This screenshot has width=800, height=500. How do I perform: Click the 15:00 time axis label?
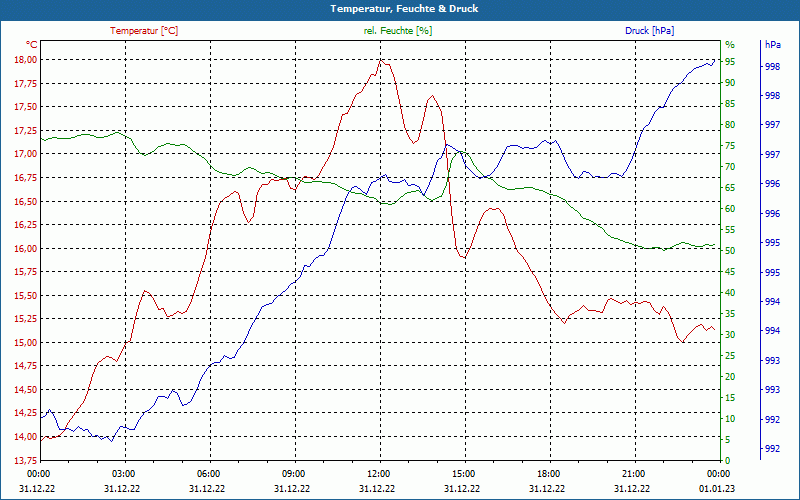(x=463, y=473)
